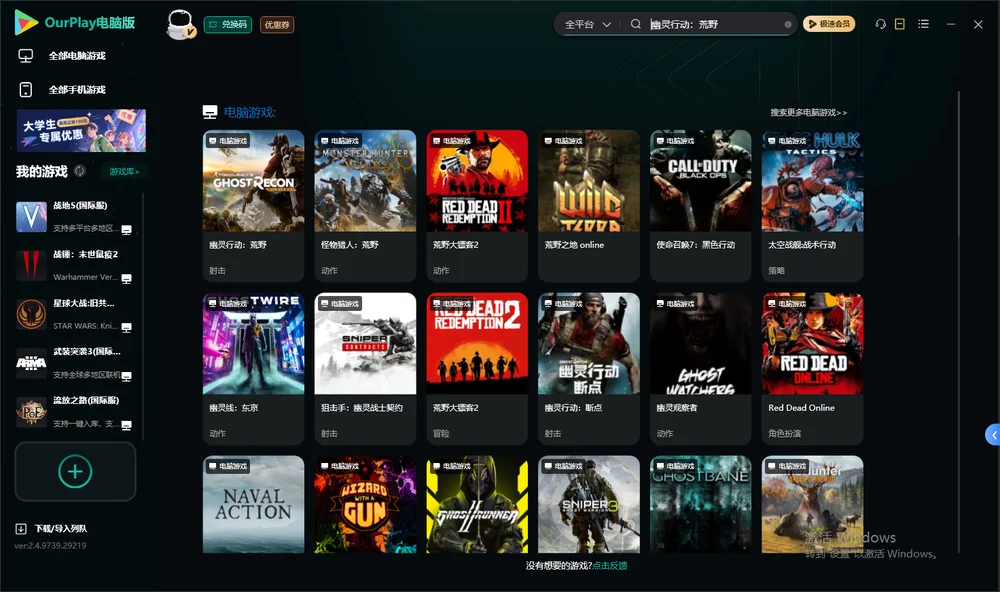Click 点击反馈 feedback link
The width and height of the screenshot is (1000, 592).
point(609,565)
